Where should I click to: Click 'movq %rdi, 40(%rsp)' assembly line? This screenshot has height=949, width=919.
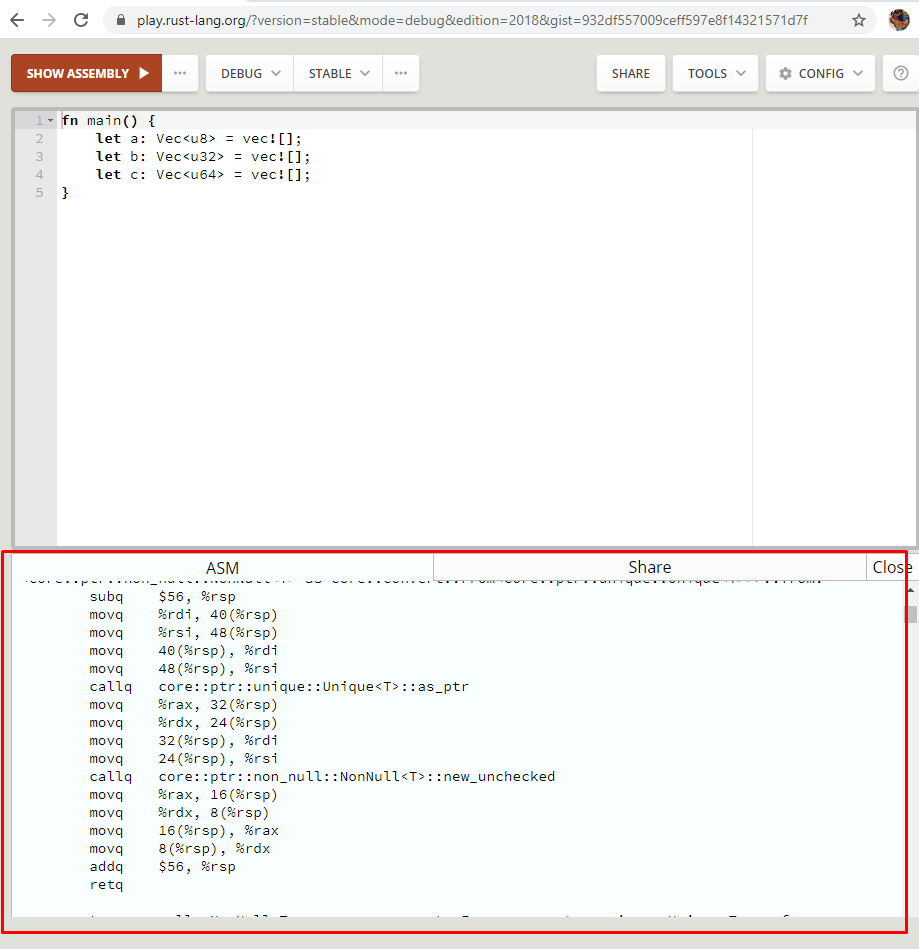[x=183, y=614]
